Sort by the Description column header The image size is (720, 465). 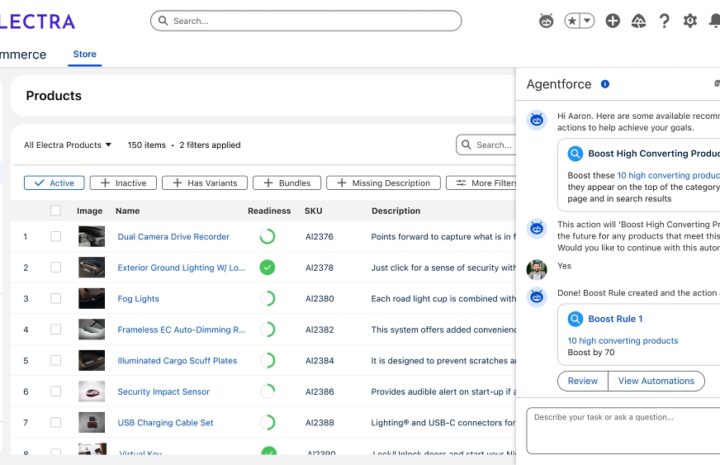point(396,211)
